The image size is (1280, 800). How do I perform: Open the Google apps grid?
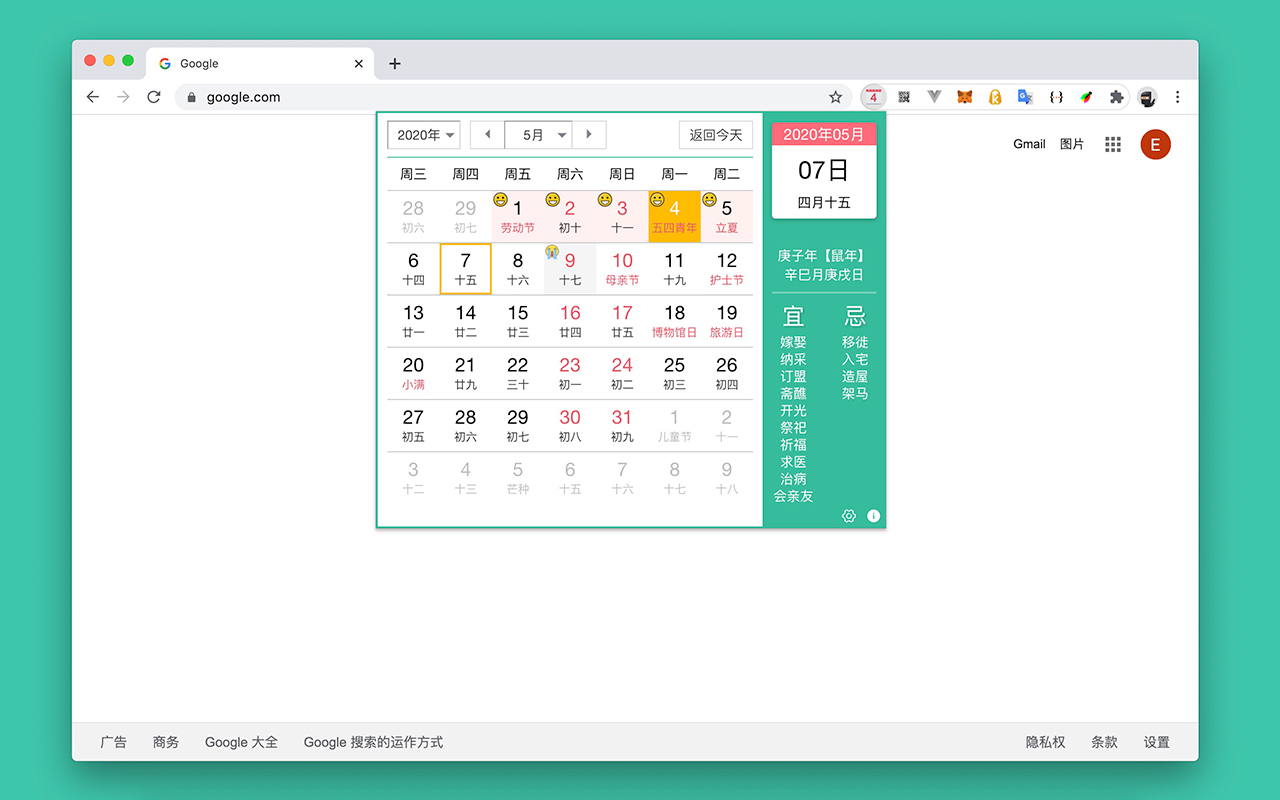1113,144
